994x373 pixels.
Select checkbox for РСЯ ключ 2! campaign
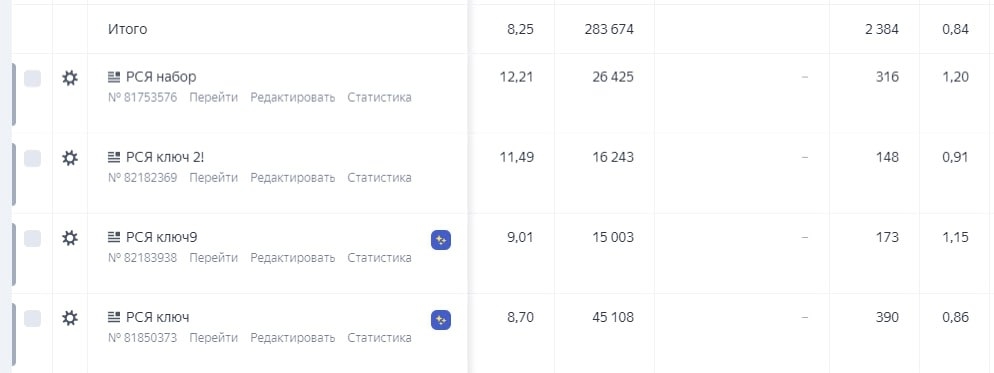pyautogui.click(x=32, y=158)
